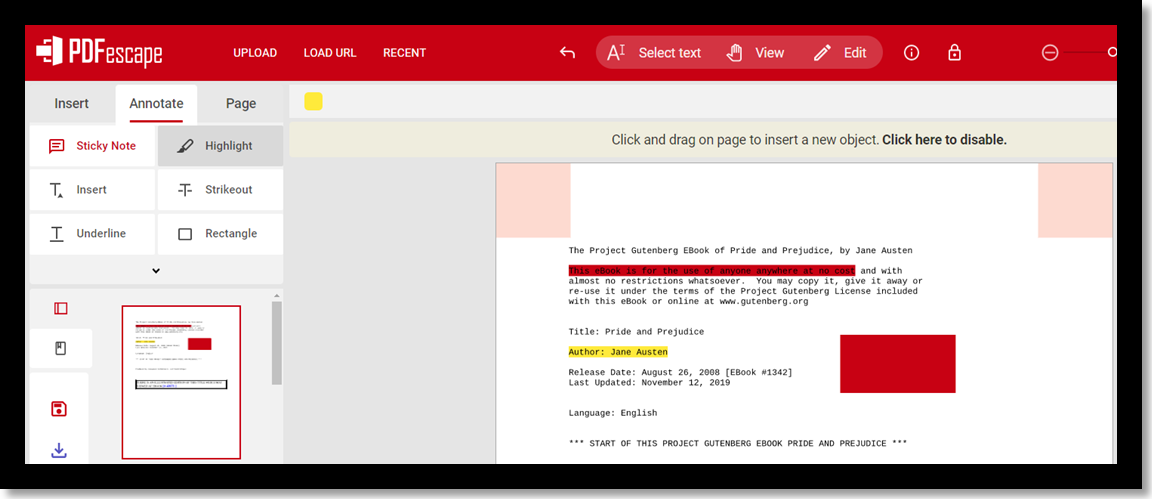Open LOAD URL option
This screenshot has height=499, width=1152.
(x=330, y=53)
